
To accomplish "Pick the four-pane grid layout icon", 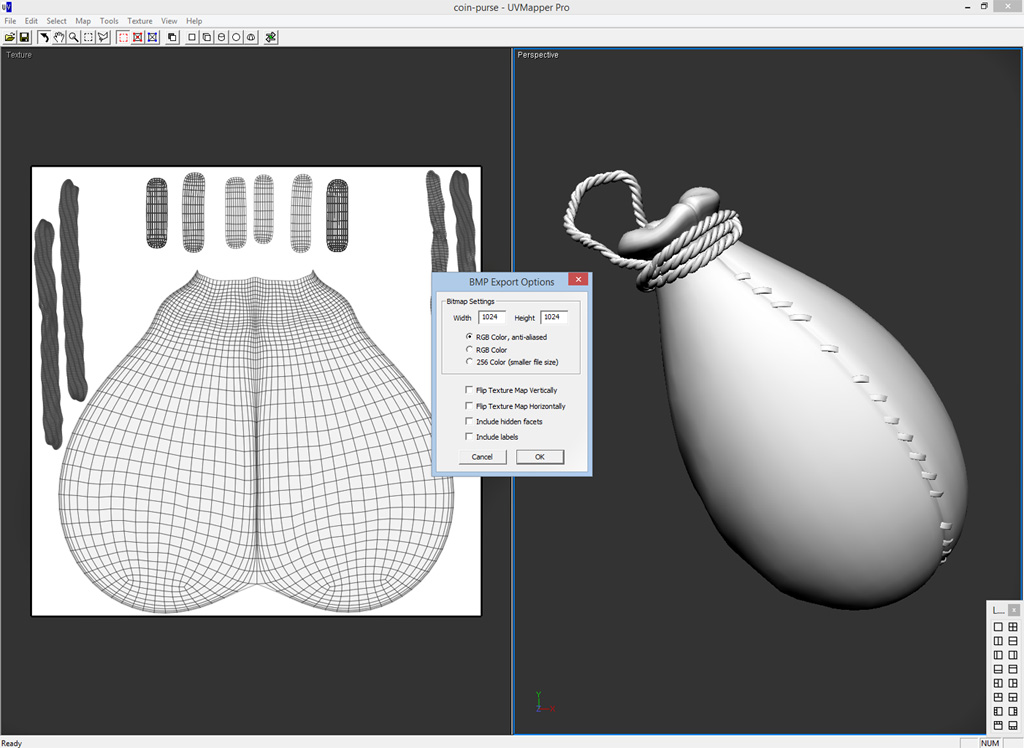I will pos(1013,627).
